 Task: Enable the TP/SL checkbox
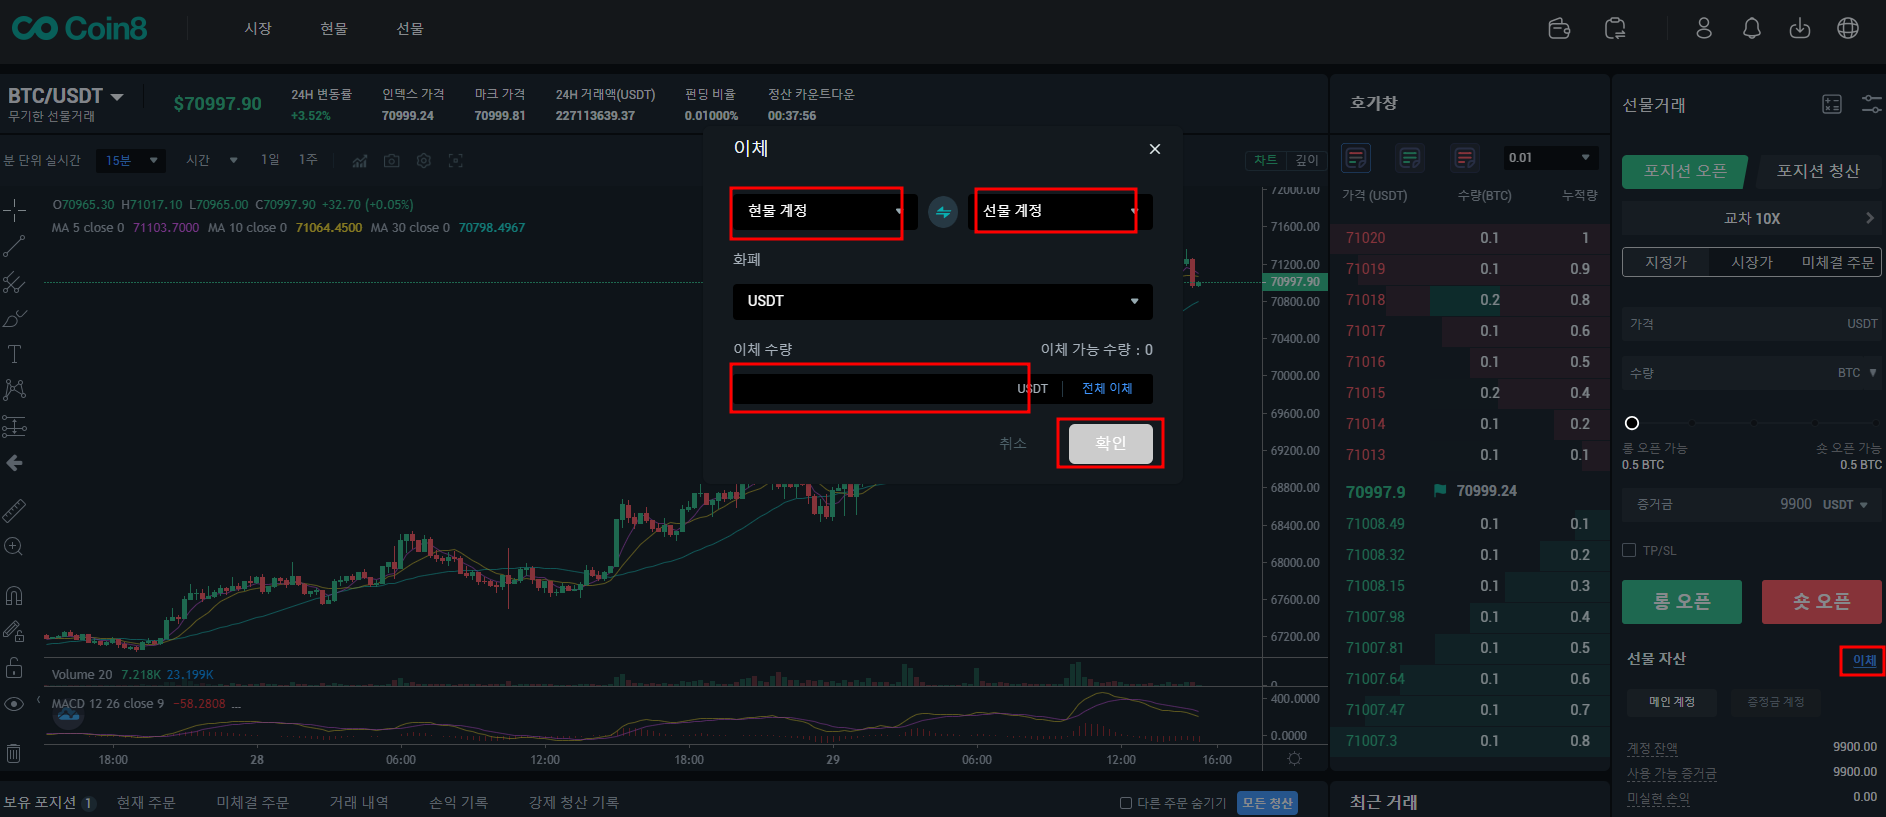(x=1629, y=550)
